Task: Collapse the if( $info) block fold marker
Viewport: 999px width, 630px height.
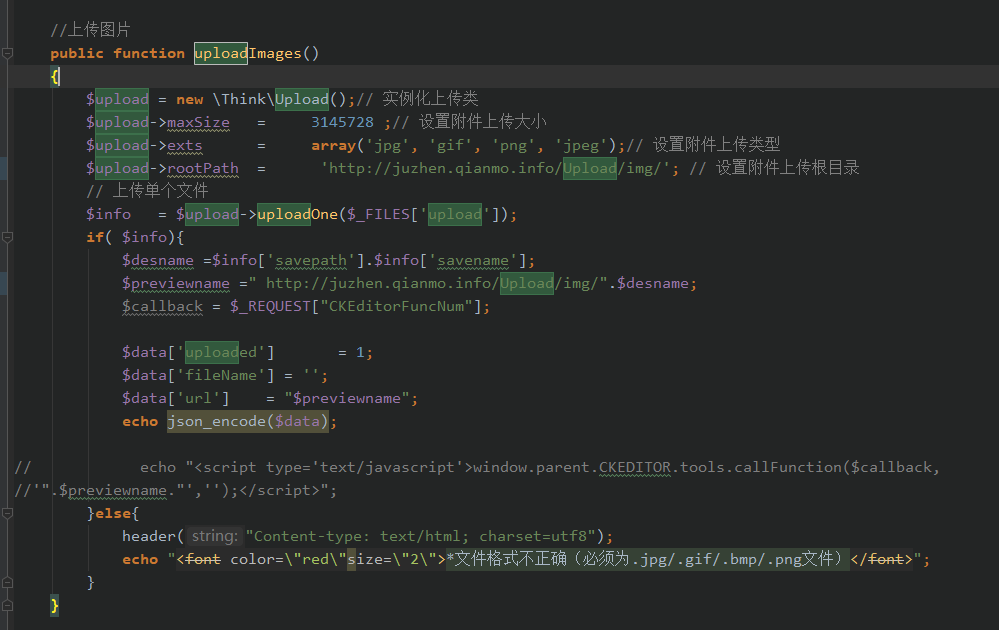Action: 8,238
